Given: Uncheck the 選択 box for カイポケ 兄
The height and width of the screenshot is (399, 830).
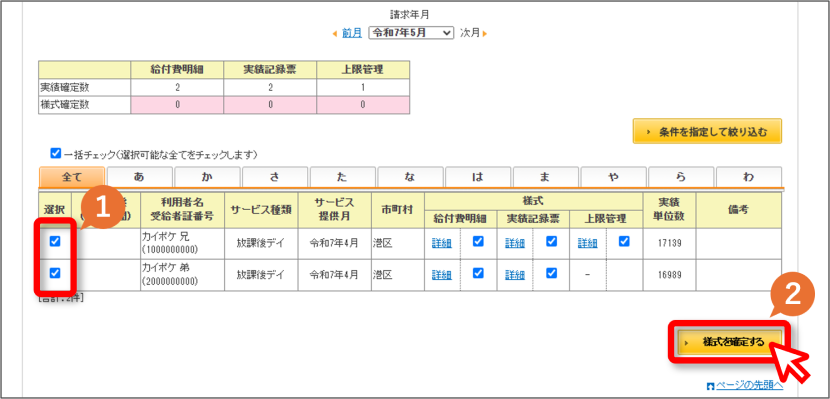Looking at the screenshot, I should tap(55, 241).
